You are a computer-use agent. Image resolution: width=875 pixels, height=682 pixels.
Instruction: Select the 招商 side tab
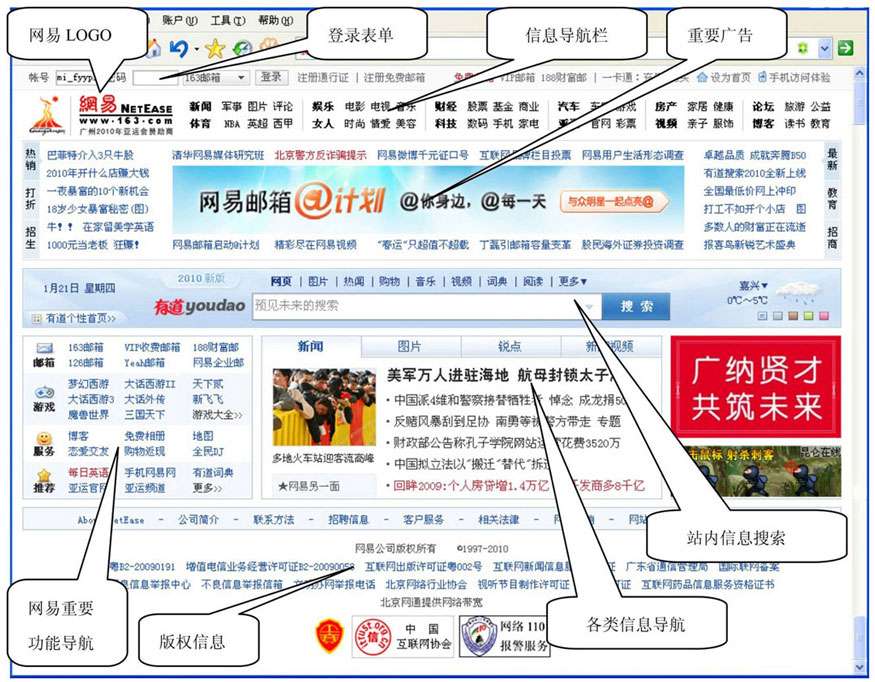click(832, 237)
